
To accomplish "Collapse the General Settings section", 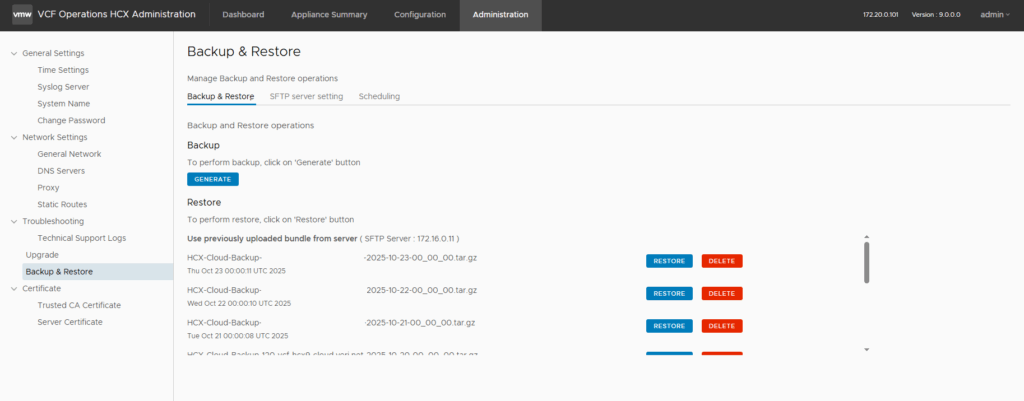I will pyautogui.click(x=13, y=53).
